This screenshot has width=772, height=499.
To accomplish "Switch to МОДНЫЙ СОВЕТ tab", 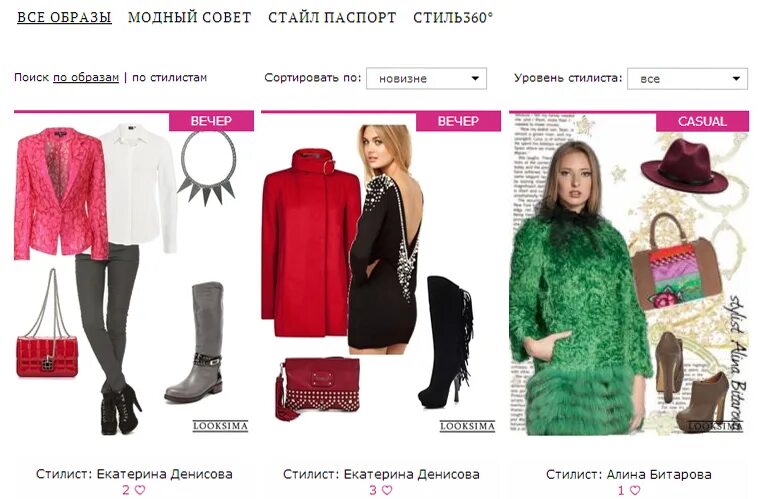I will [x=190, y=18].
